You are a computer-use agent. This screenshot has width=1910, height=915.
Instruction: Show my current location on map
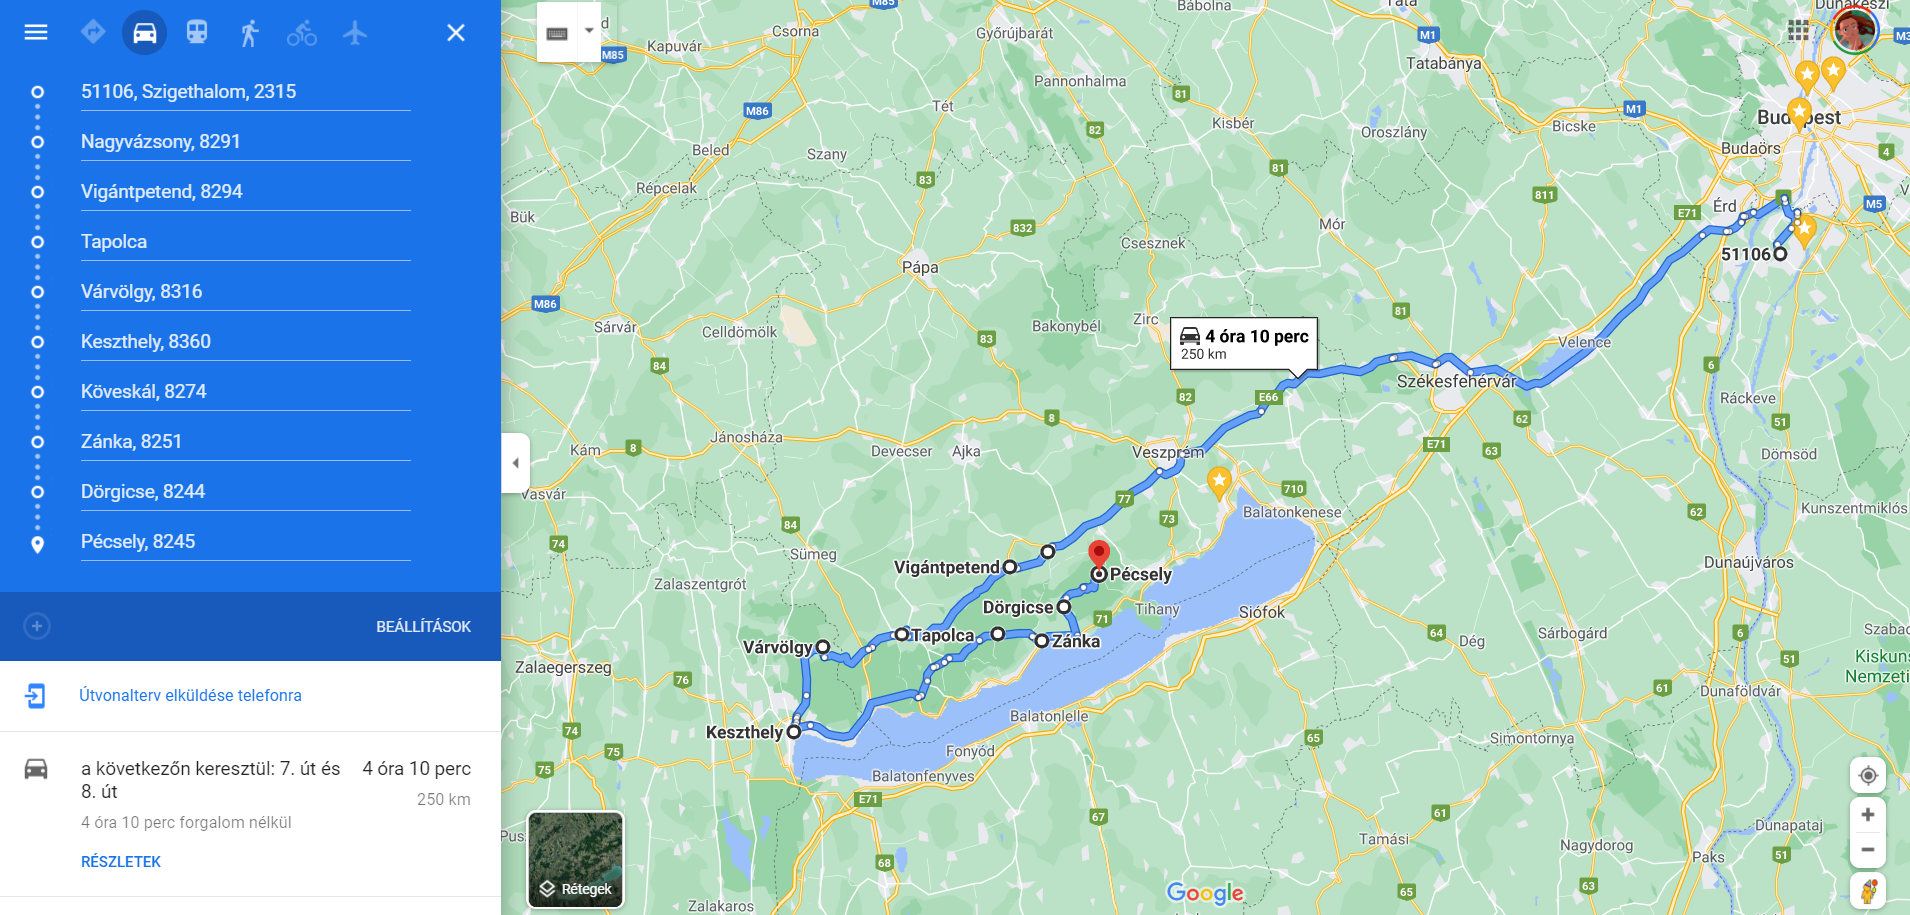1868,775
